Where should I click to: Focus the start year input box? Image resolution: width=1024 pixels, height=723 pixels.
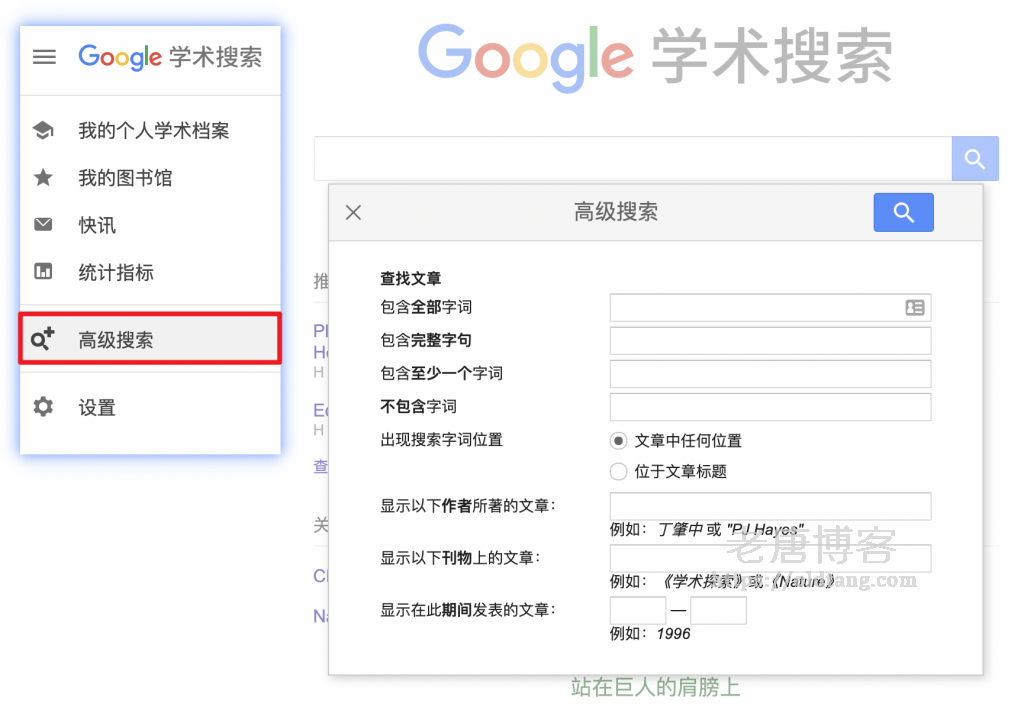[x=638, y=611]
